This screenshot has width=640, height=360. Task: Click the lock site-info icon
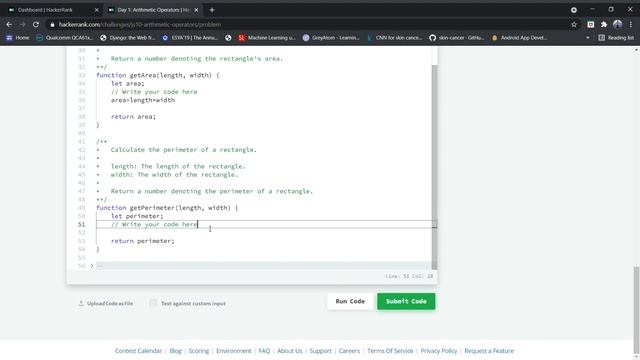point(52,24)
